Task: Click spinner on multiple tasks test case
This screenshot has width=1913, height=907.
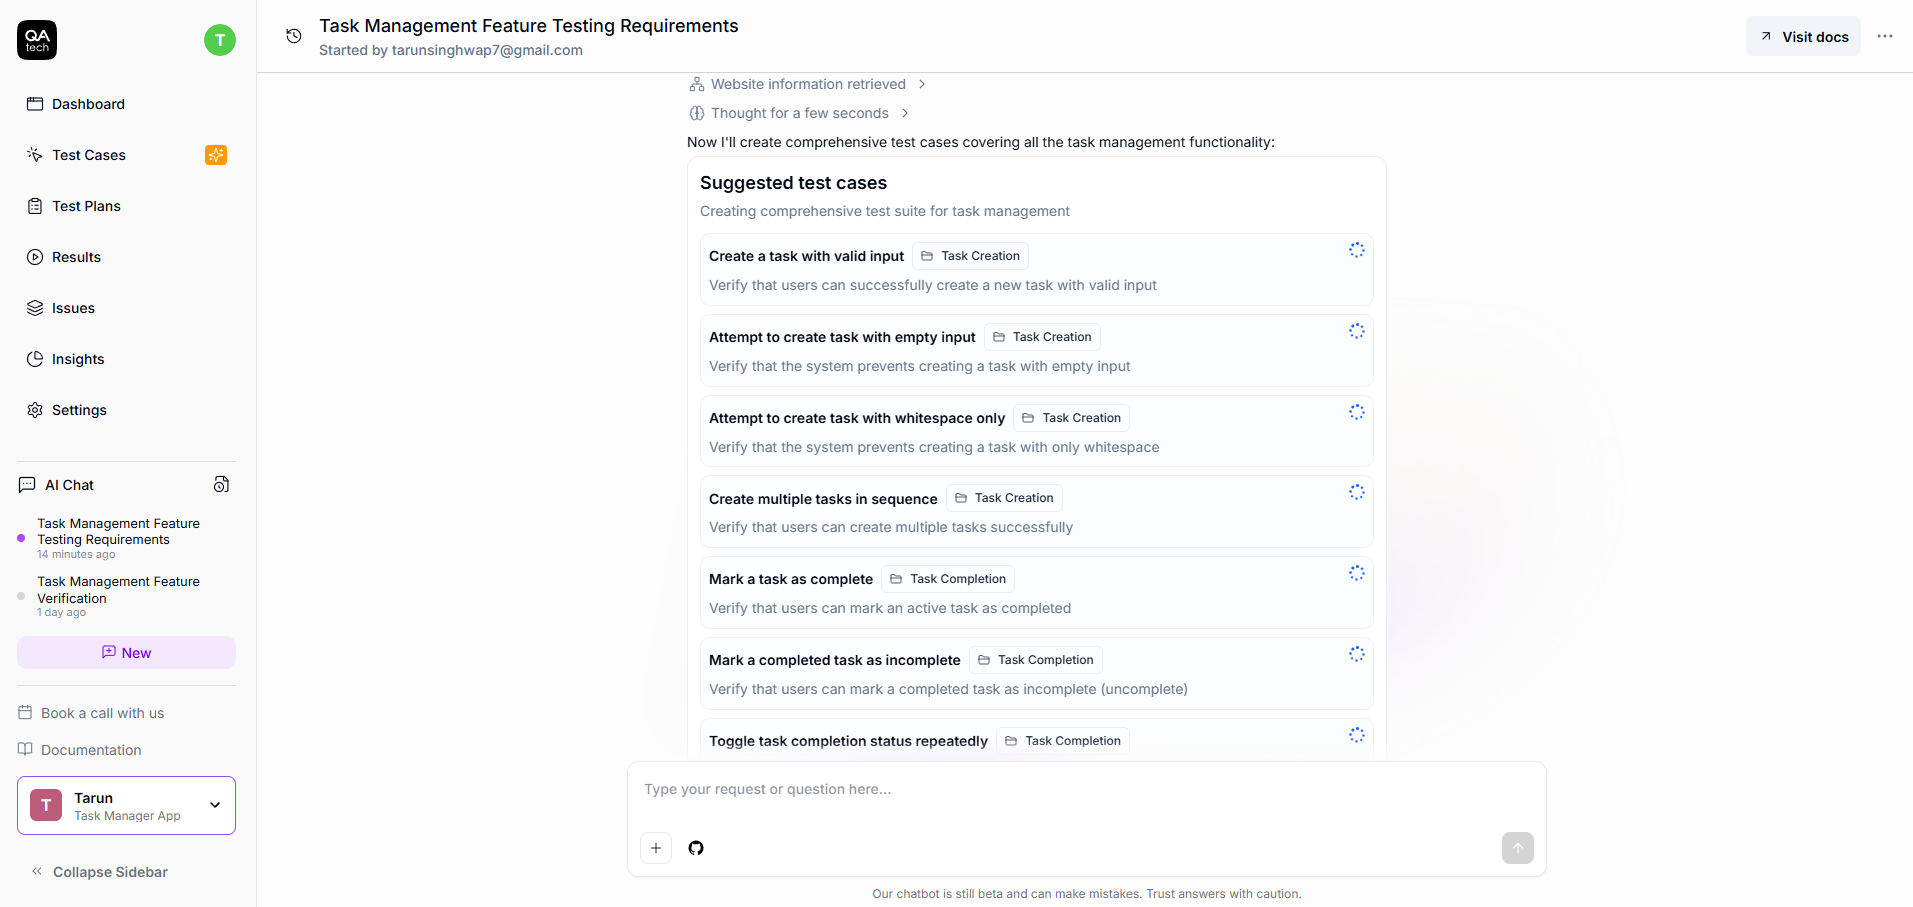Action: click(x=1356, y=492)
